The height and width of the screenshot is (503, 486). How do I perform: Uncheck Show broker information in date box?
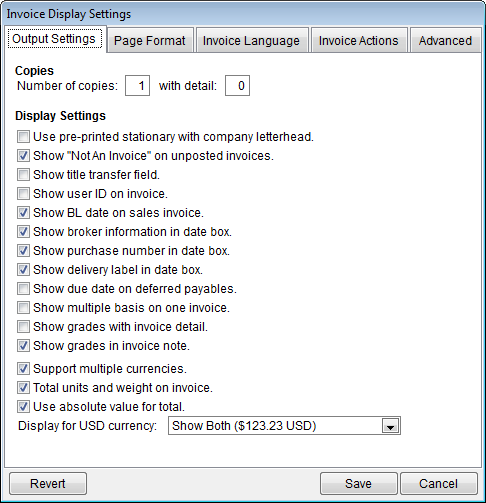tap(23, 232)
